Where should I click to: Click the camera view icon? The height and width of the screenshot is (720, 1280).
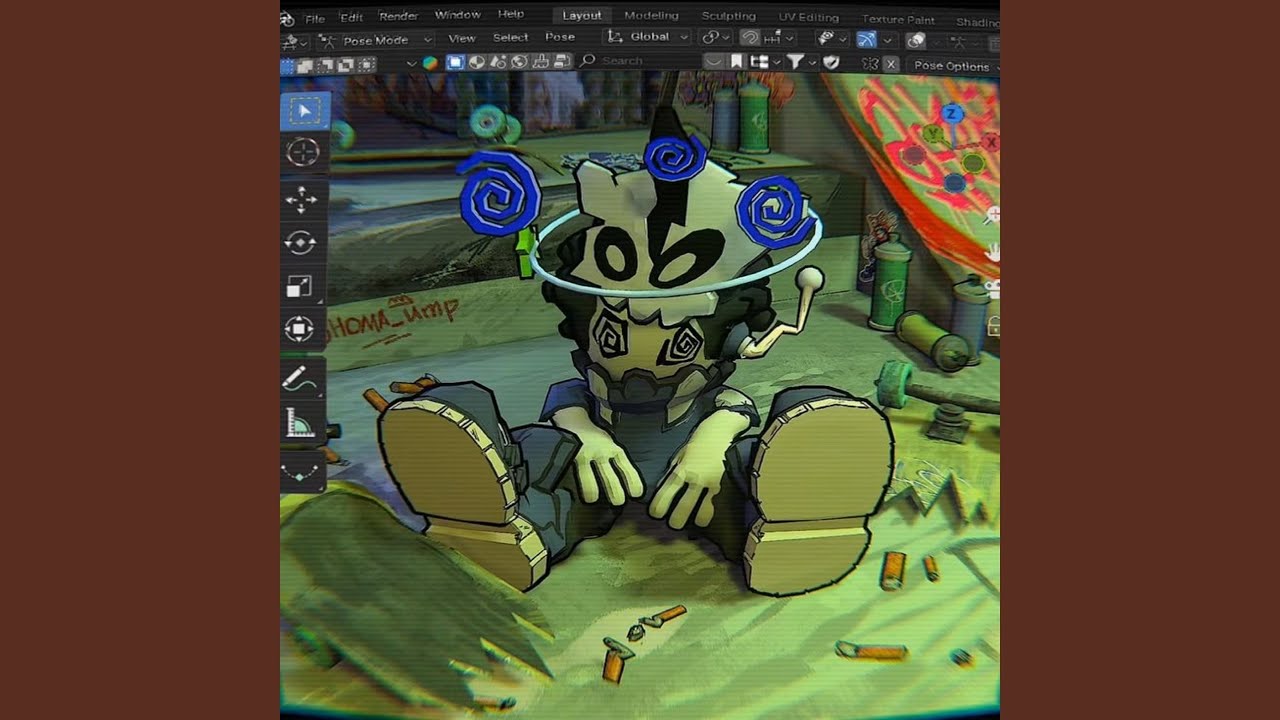pos(994,289)
